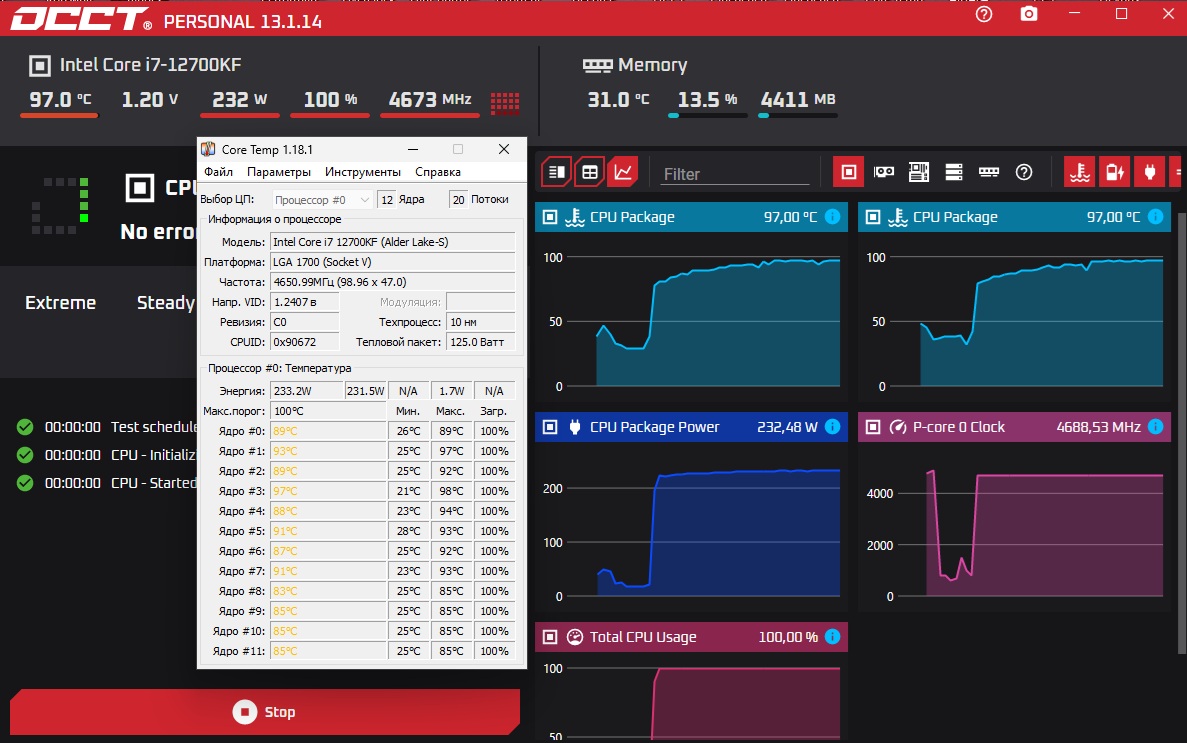Image resolution: width=1187 pixels, height=743 pixels.
Task: Open info for Total CPU Usage graph
Action: 832,637
